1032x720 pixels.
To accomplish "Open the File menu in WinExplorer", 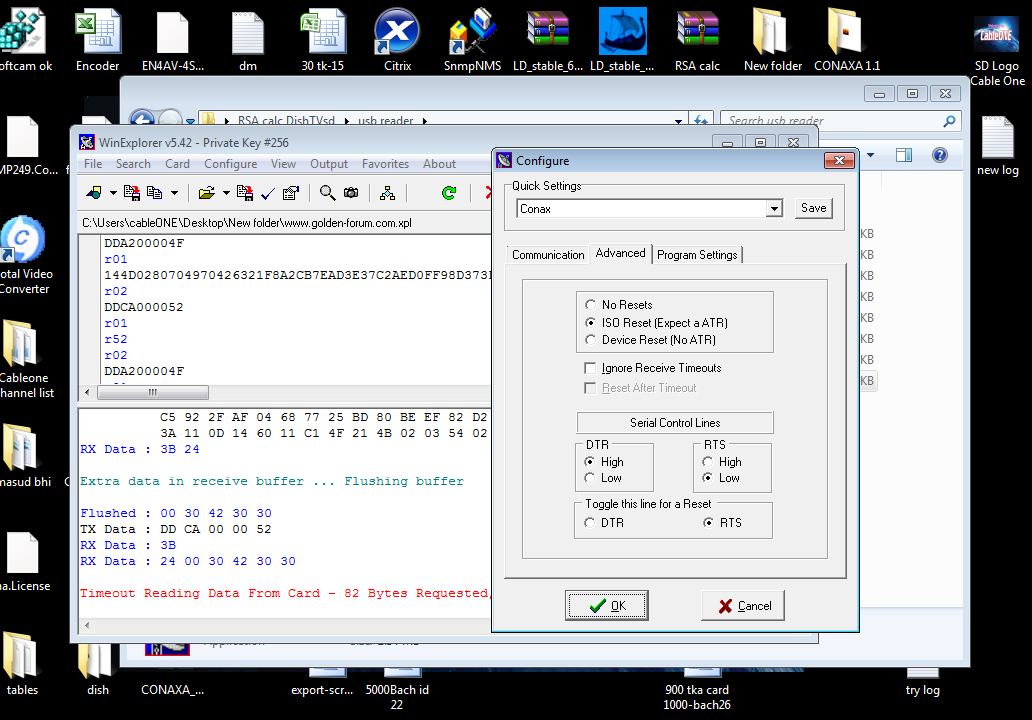I will (93, 164).
